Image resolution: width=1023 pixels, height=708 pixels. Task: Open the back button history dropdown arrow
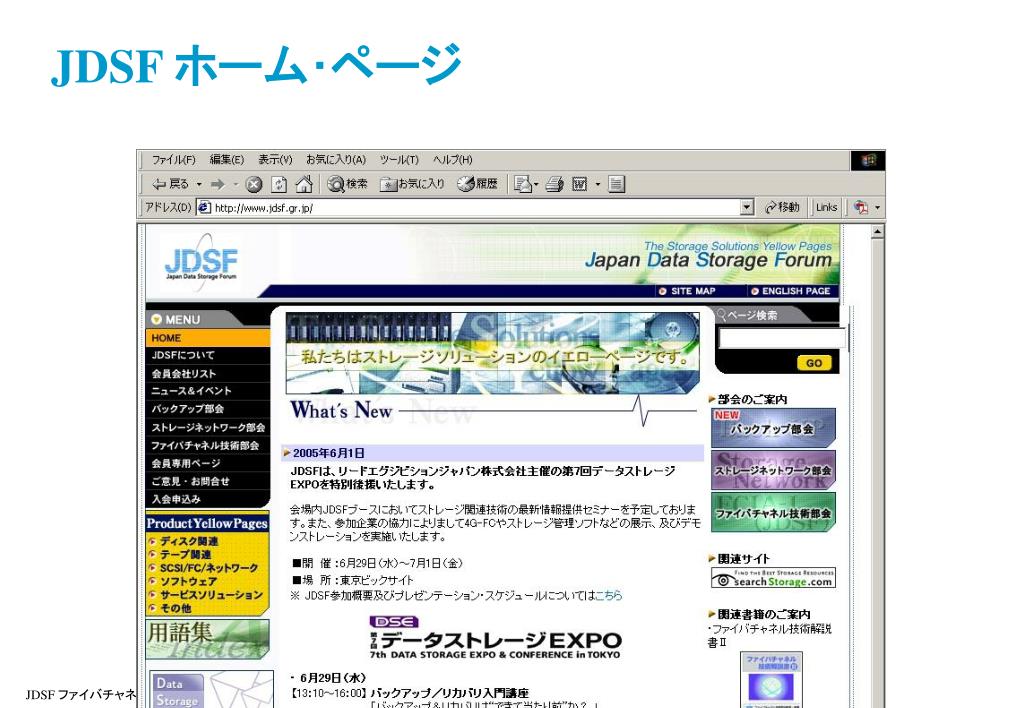click(x=199, y=185)
